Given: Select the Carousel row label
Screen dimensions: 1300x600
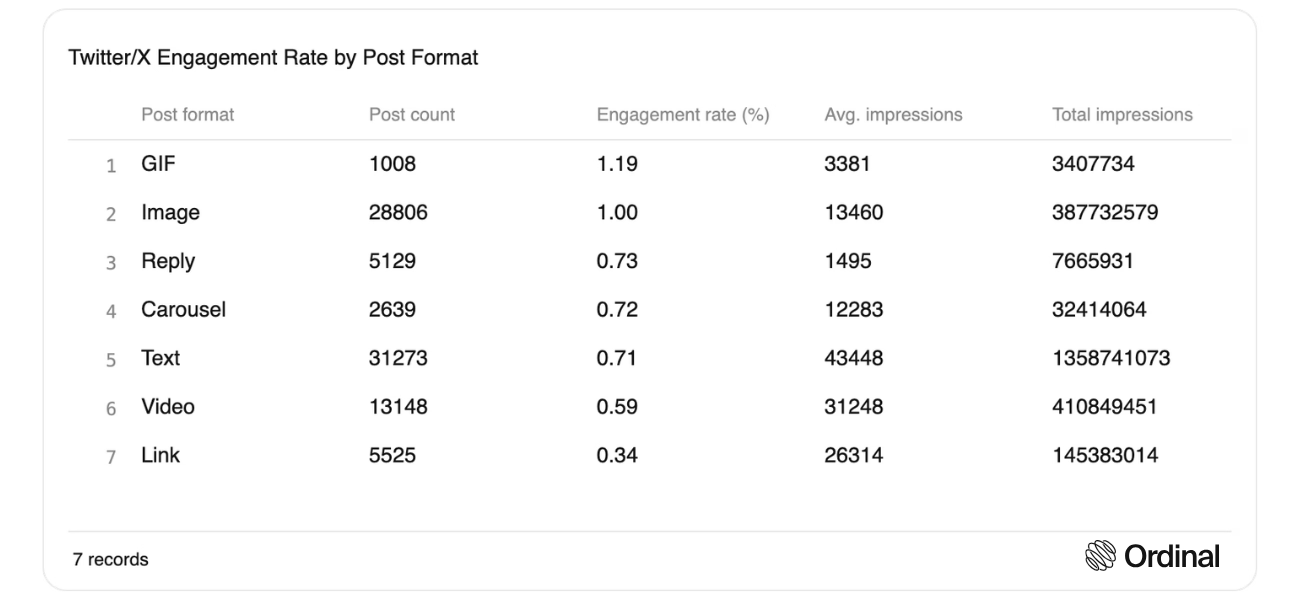Looking at the screenshot, I should [183, 310].
